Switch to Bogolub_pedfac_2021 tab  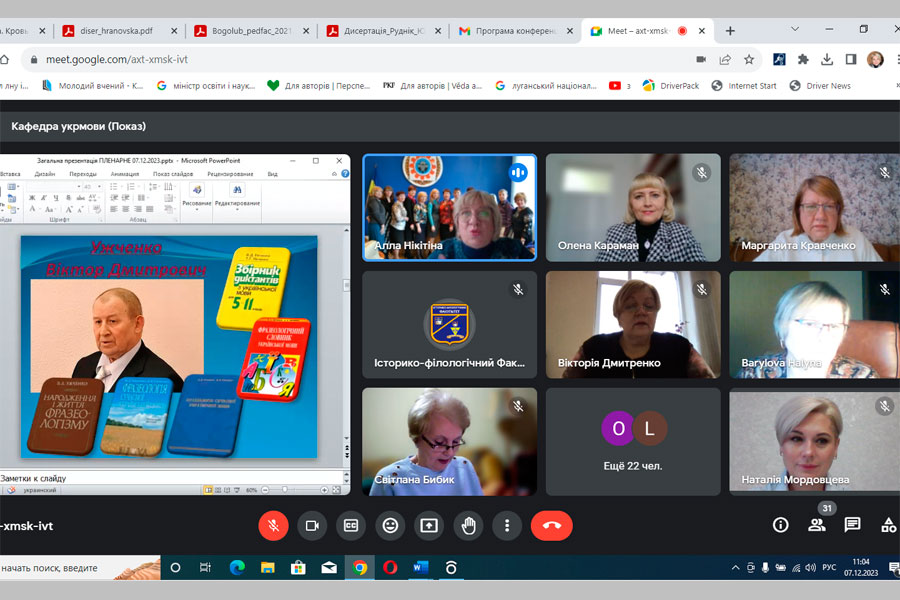pyautogui.click(x=251, y=31)
